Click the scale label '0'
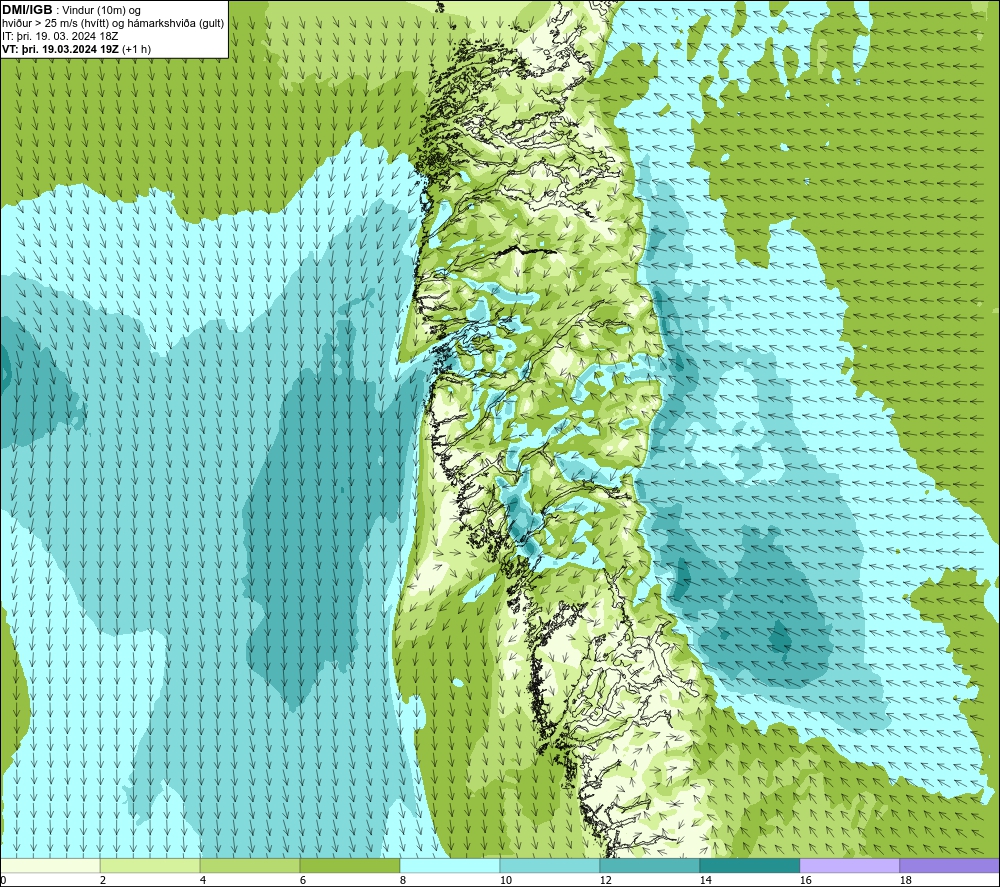Screen dimensions: 1000x887 tap(3, 880)
